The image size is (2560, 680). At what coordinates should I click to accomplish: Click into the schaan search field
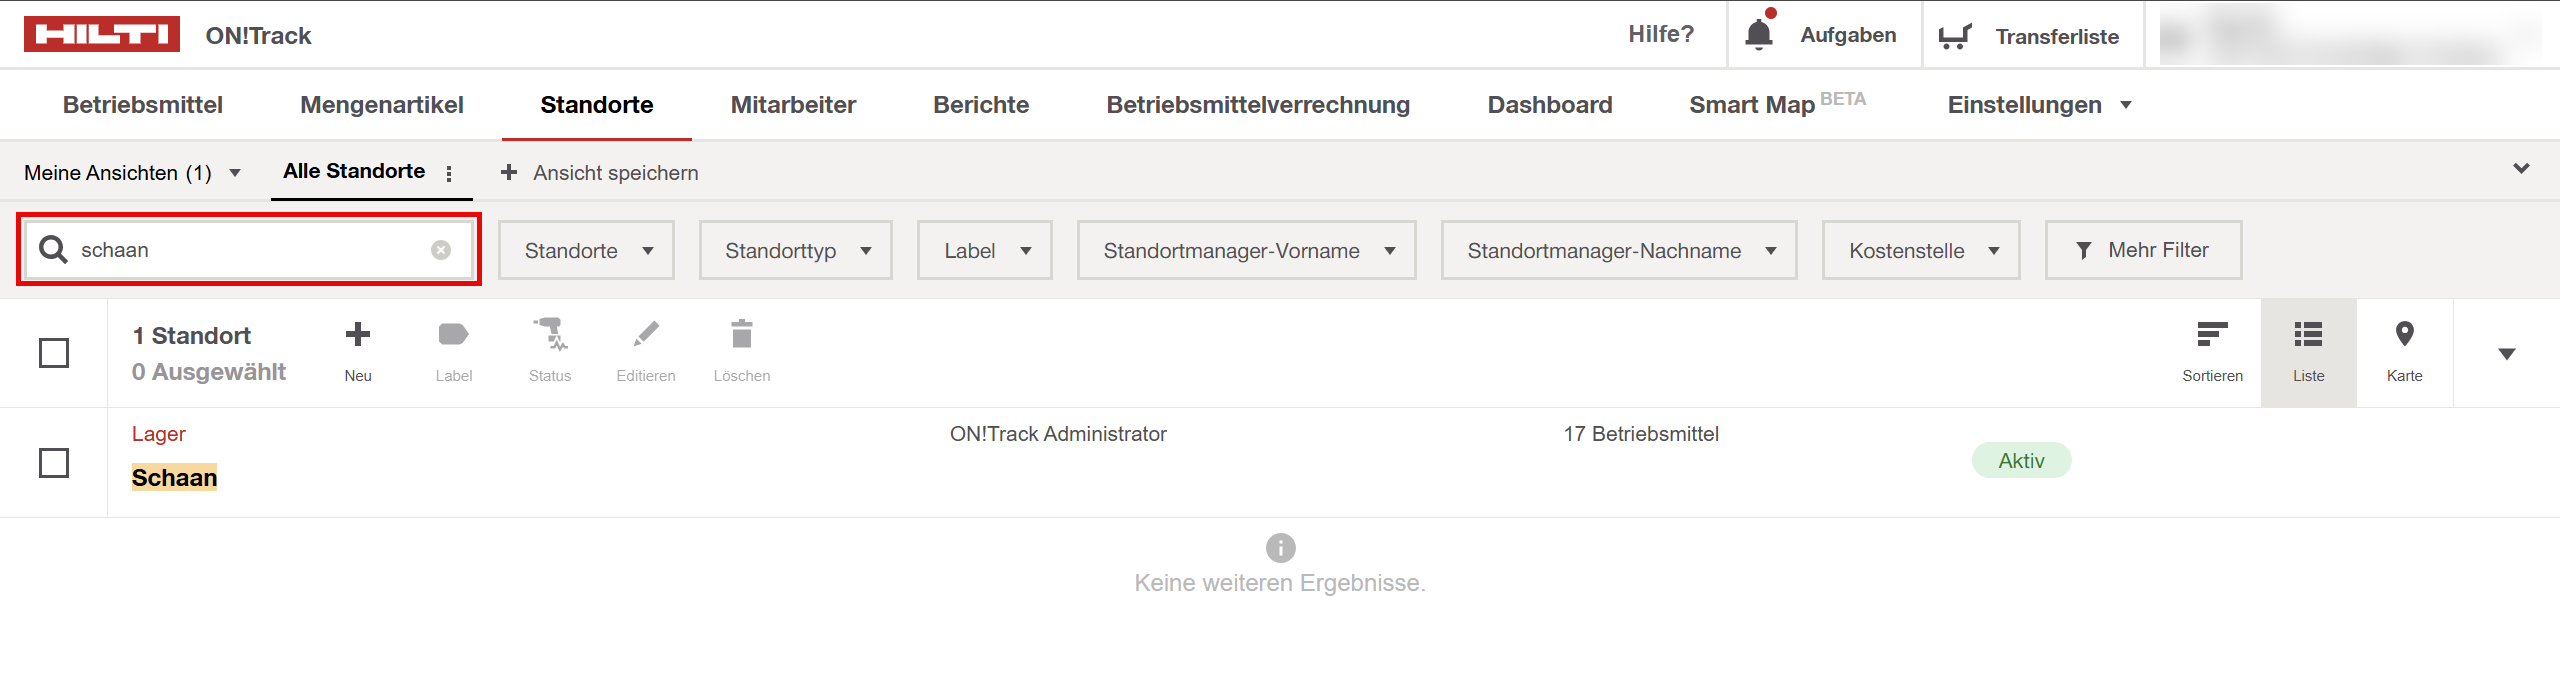click(x=250, y=250)
